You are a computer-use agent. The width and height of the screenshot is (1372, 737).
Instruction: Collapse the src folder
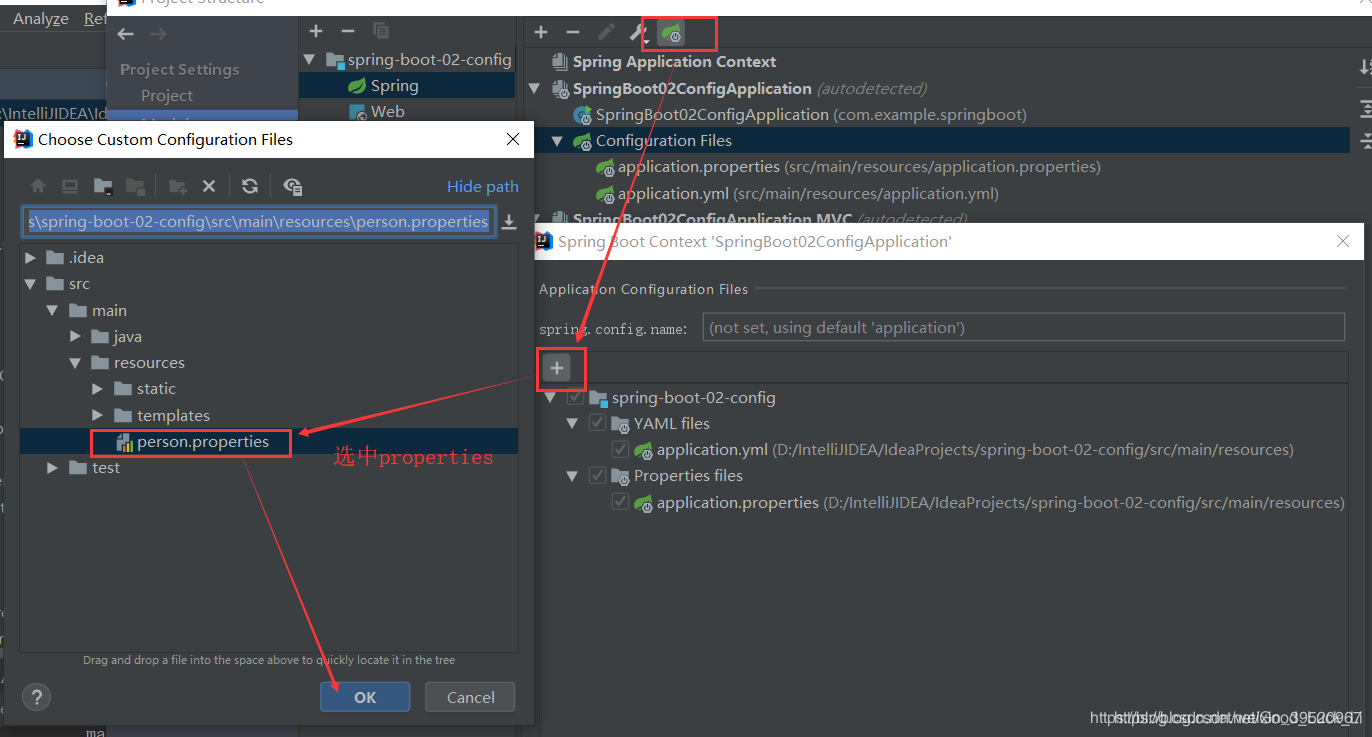point(31,284)
